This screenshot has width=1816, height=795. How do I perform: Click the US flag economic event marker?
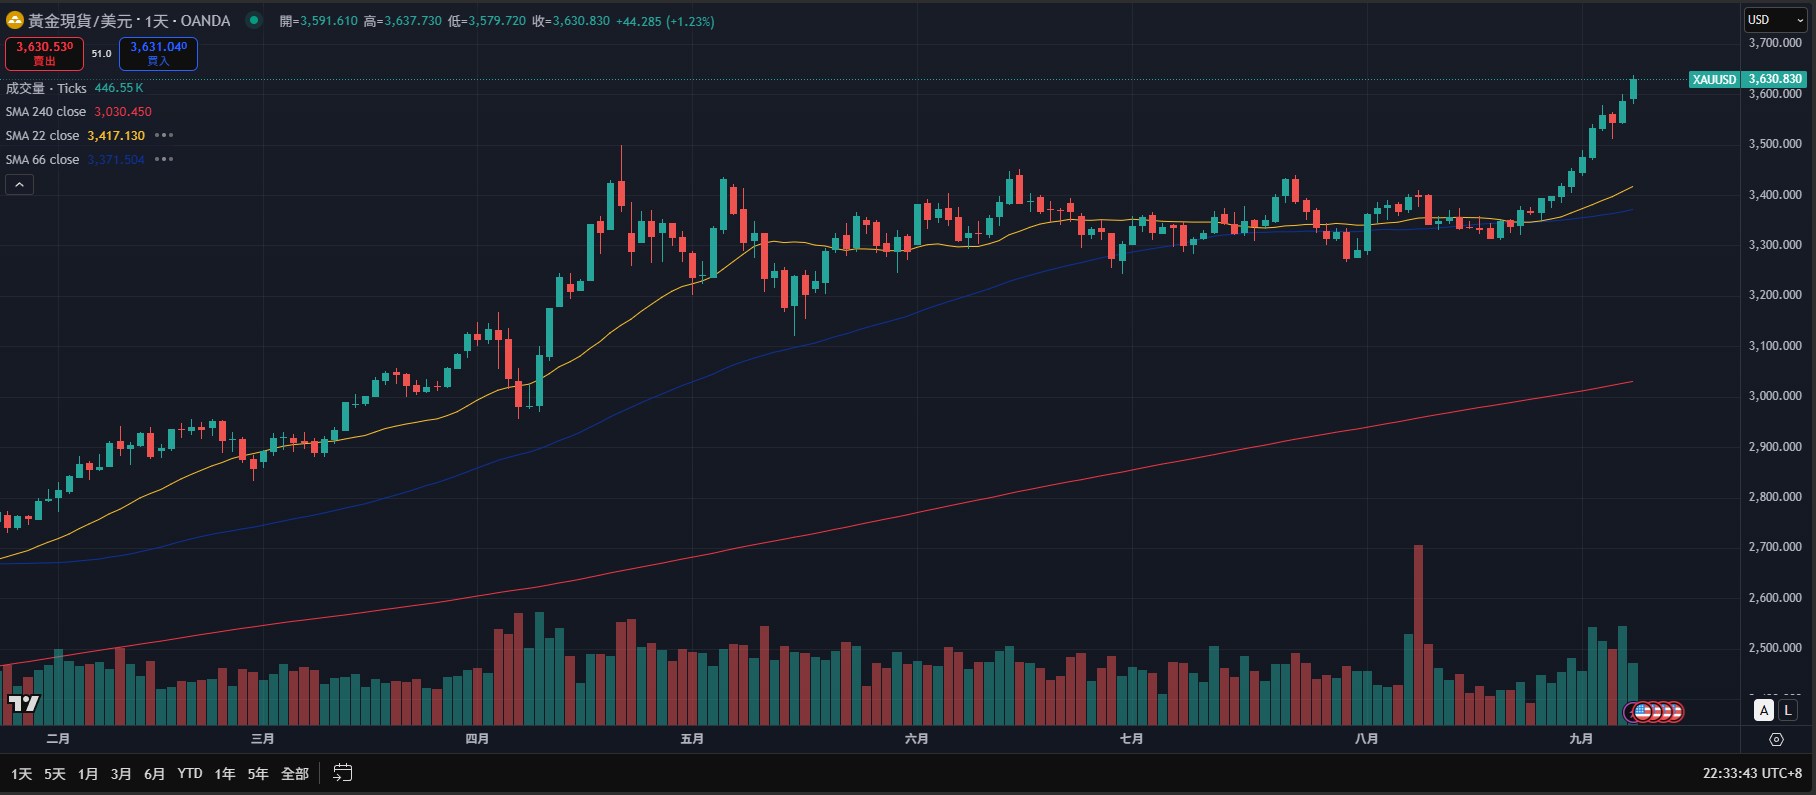[1643, 712]
